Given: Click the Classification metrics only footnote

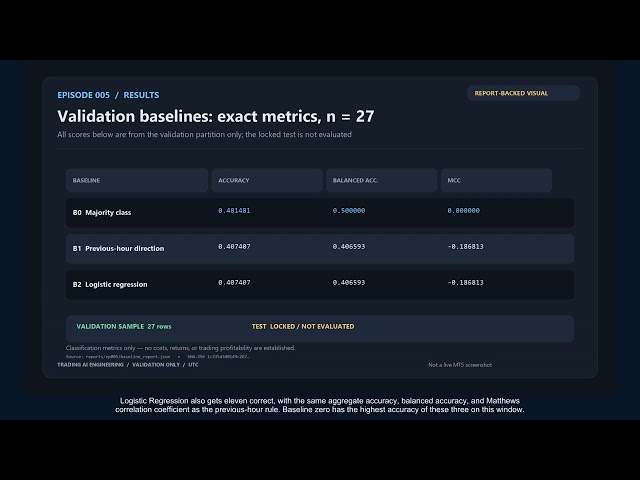Looking at the screenshot, I should pyautogui.click(x=180, y=348).
